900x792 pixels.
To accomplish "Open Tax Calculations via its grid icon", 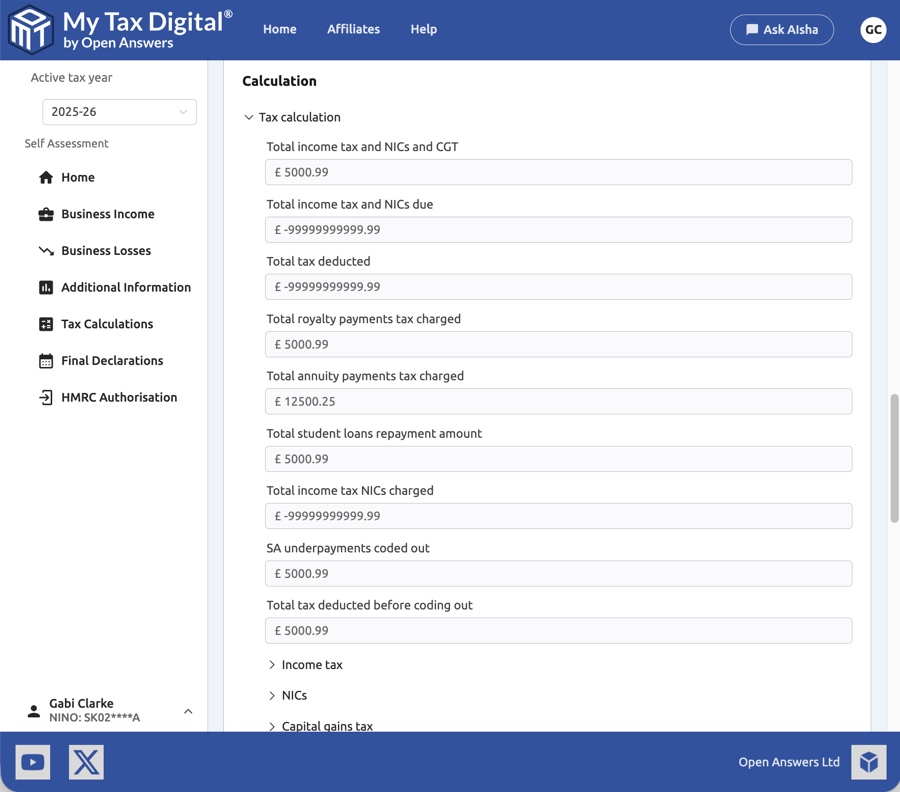I will (x=46, y=323).
